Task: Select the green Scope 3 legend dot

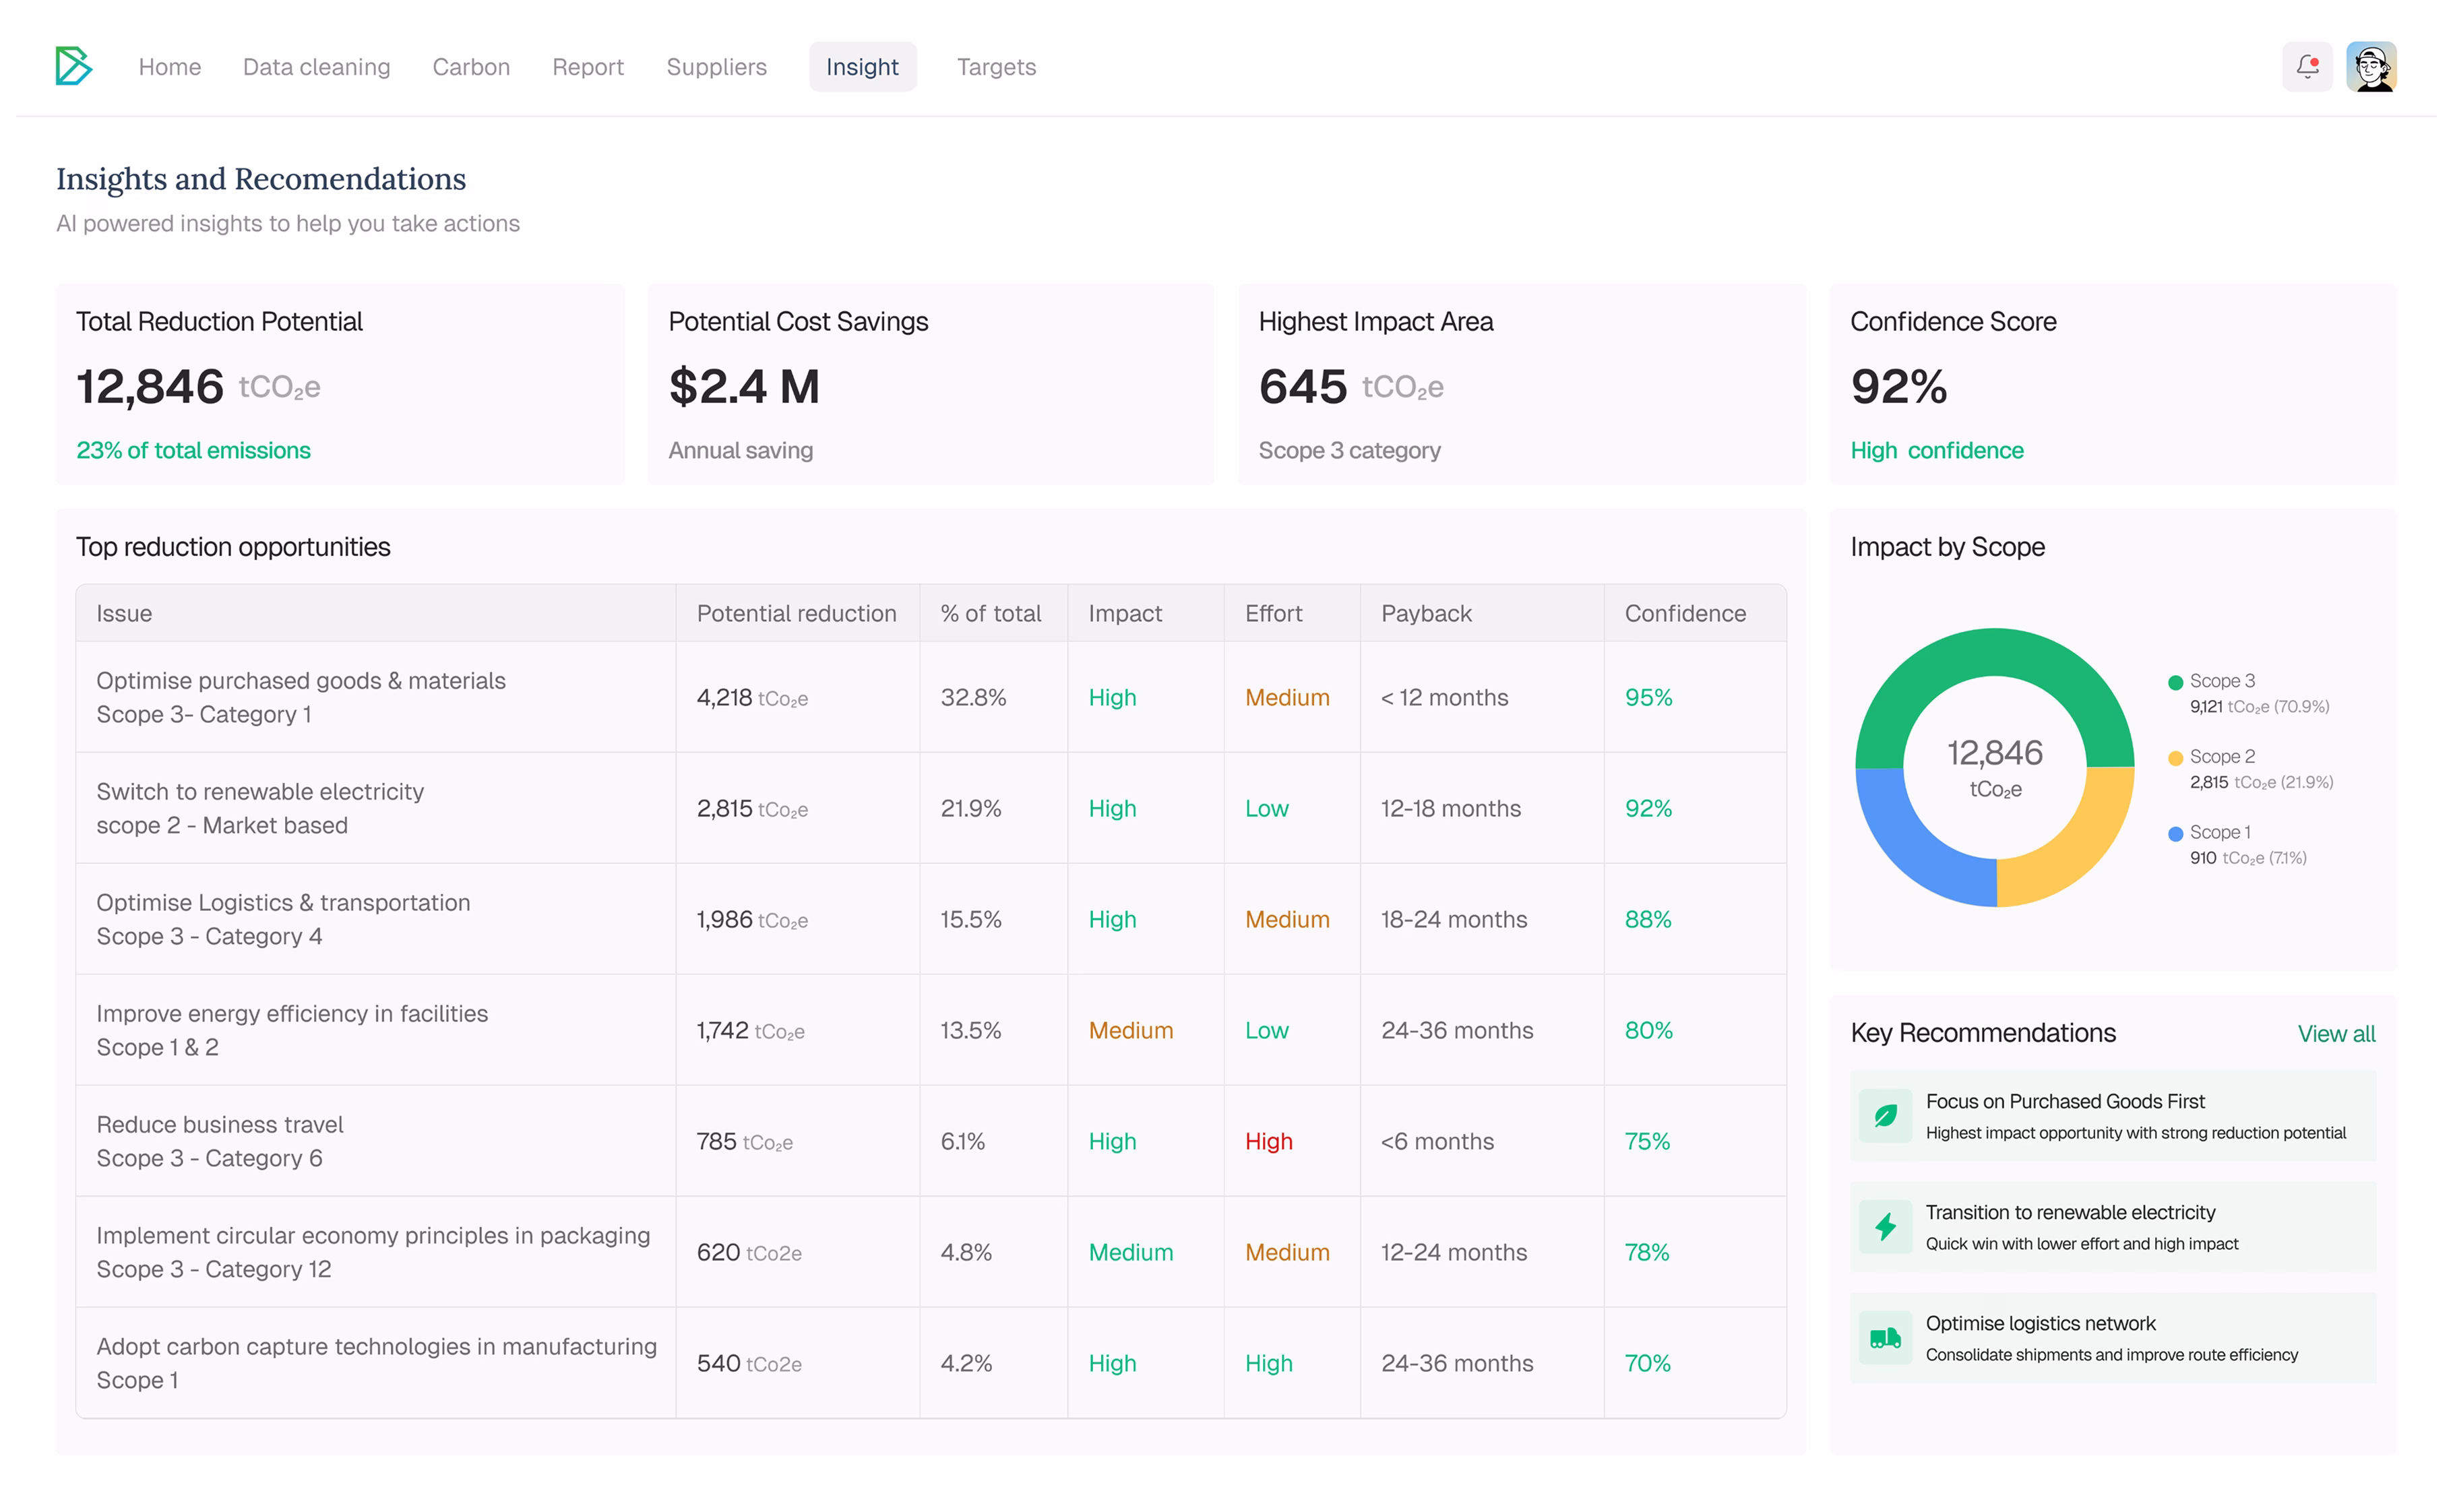Action: coord(2174,682)
